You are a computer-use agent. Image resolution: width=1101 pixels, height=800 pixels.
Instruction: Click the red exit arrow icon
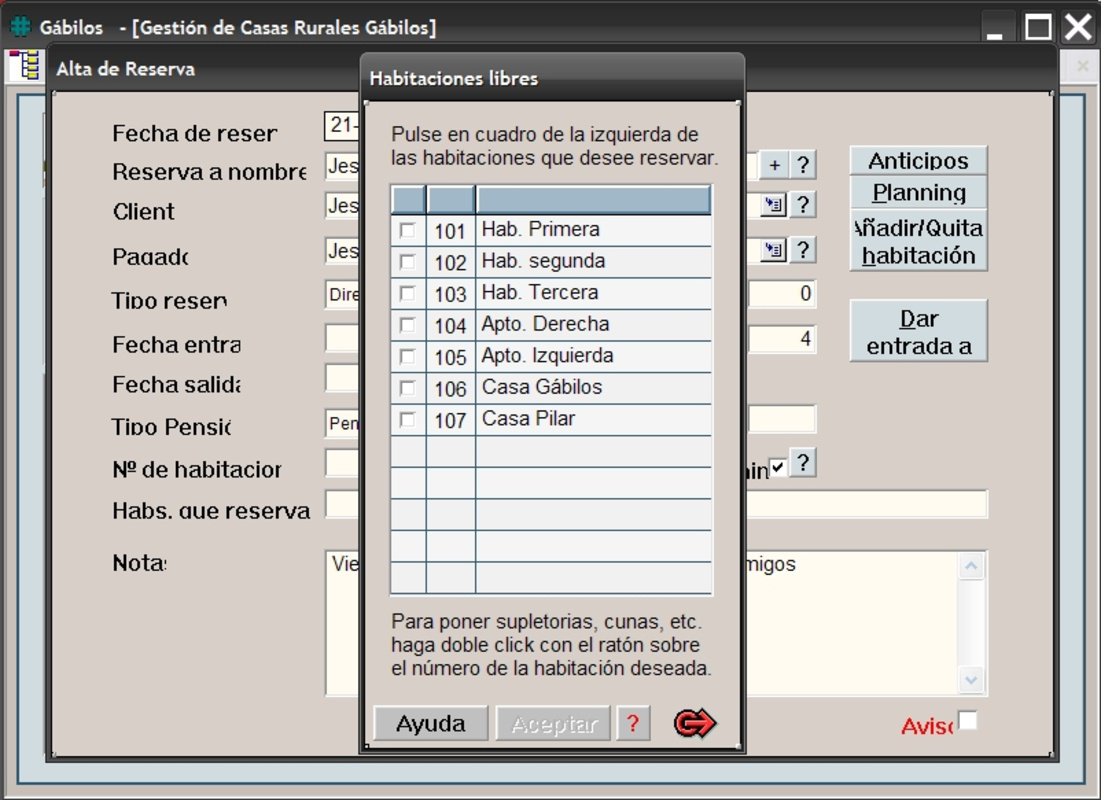click(x=694, y=723)
